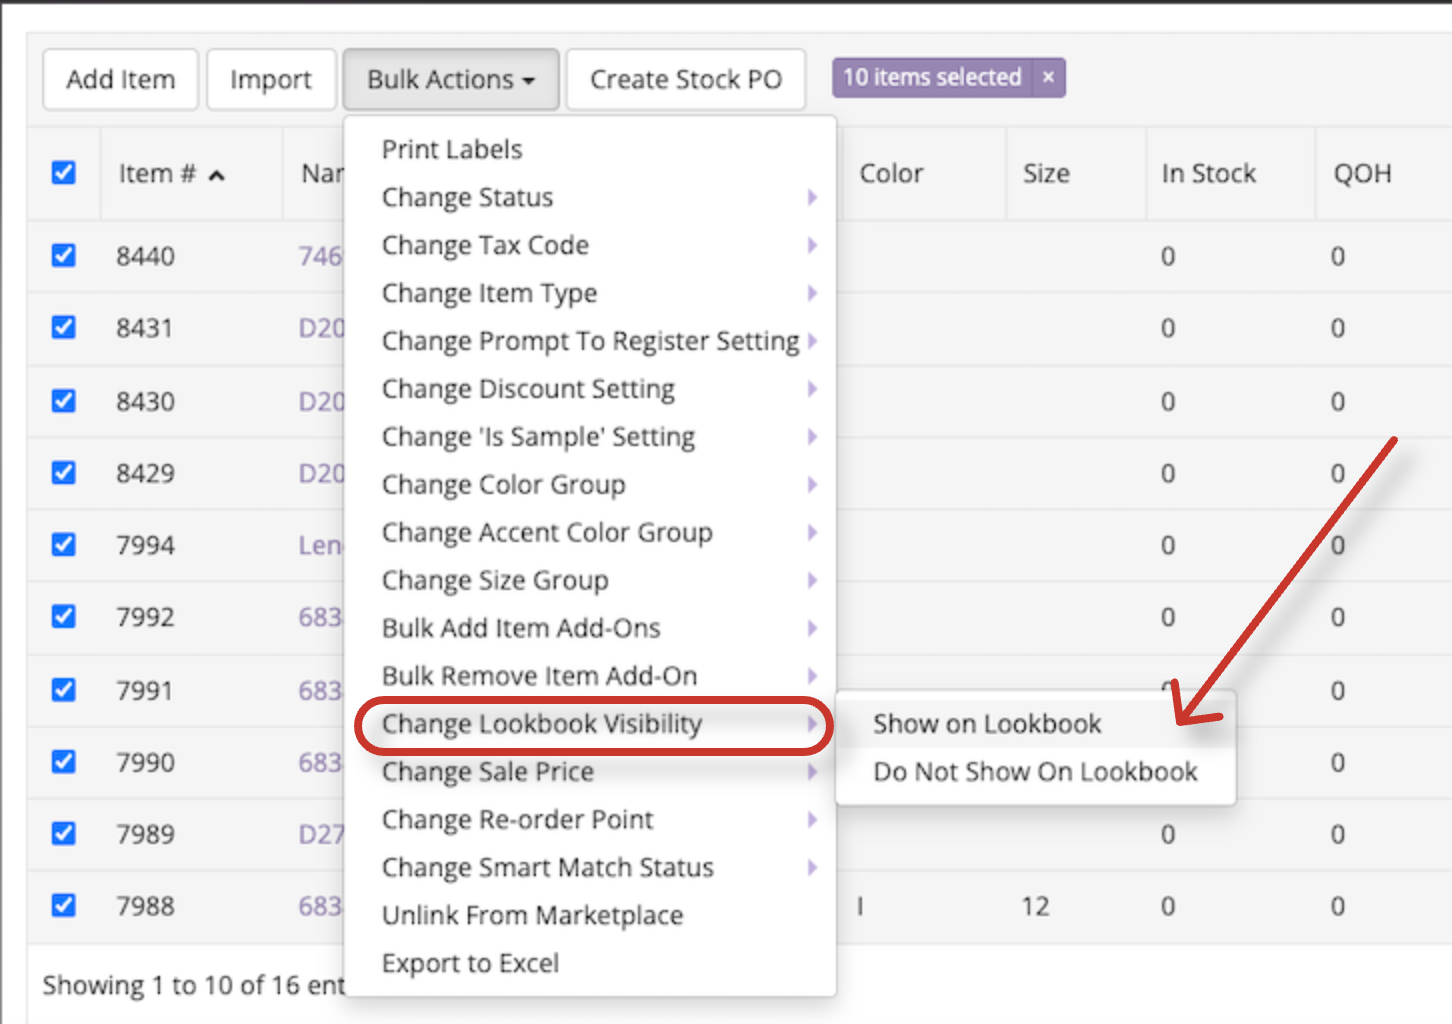Expand the Change Sale Price submenu

[x=487, y=771]
